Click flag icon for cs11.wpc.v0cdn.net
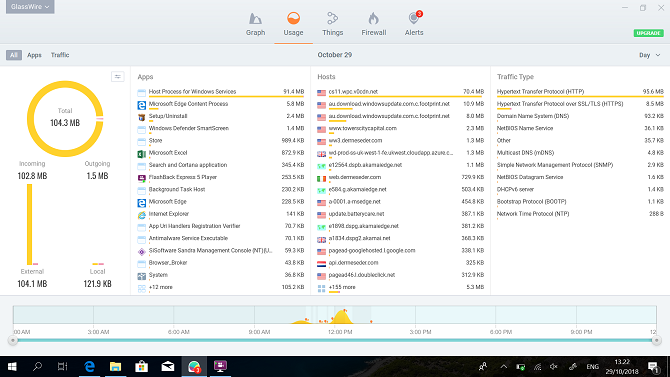 click(x=321, y=92)
